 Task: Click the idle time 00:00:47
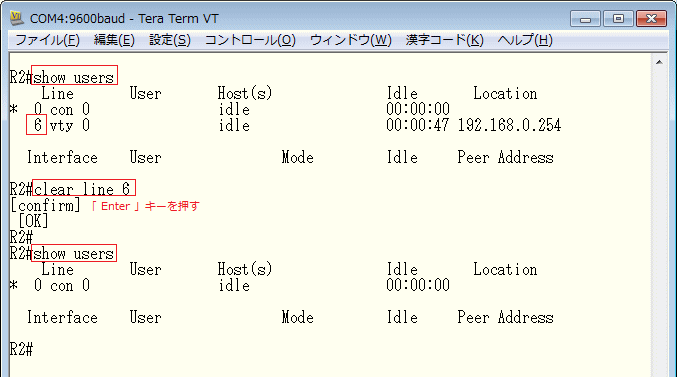click(x=418, y=125)
